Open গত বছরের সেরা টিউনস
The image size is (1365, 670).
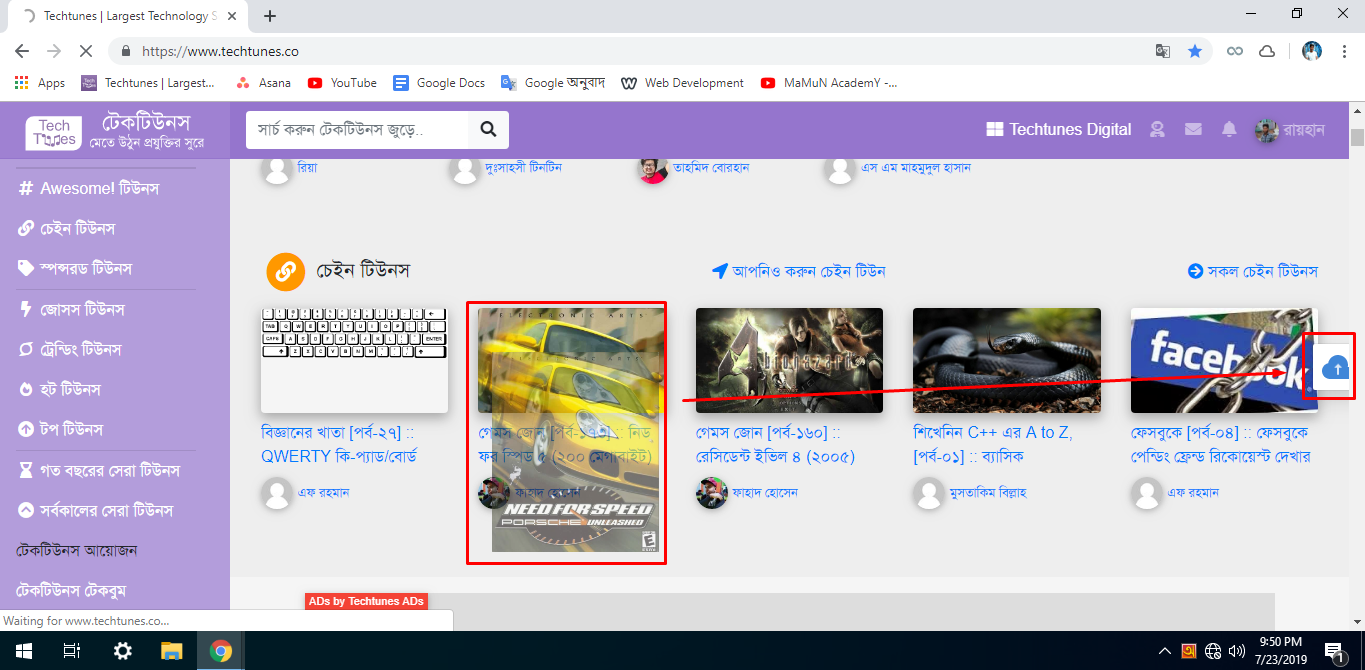tap(98, 470)
